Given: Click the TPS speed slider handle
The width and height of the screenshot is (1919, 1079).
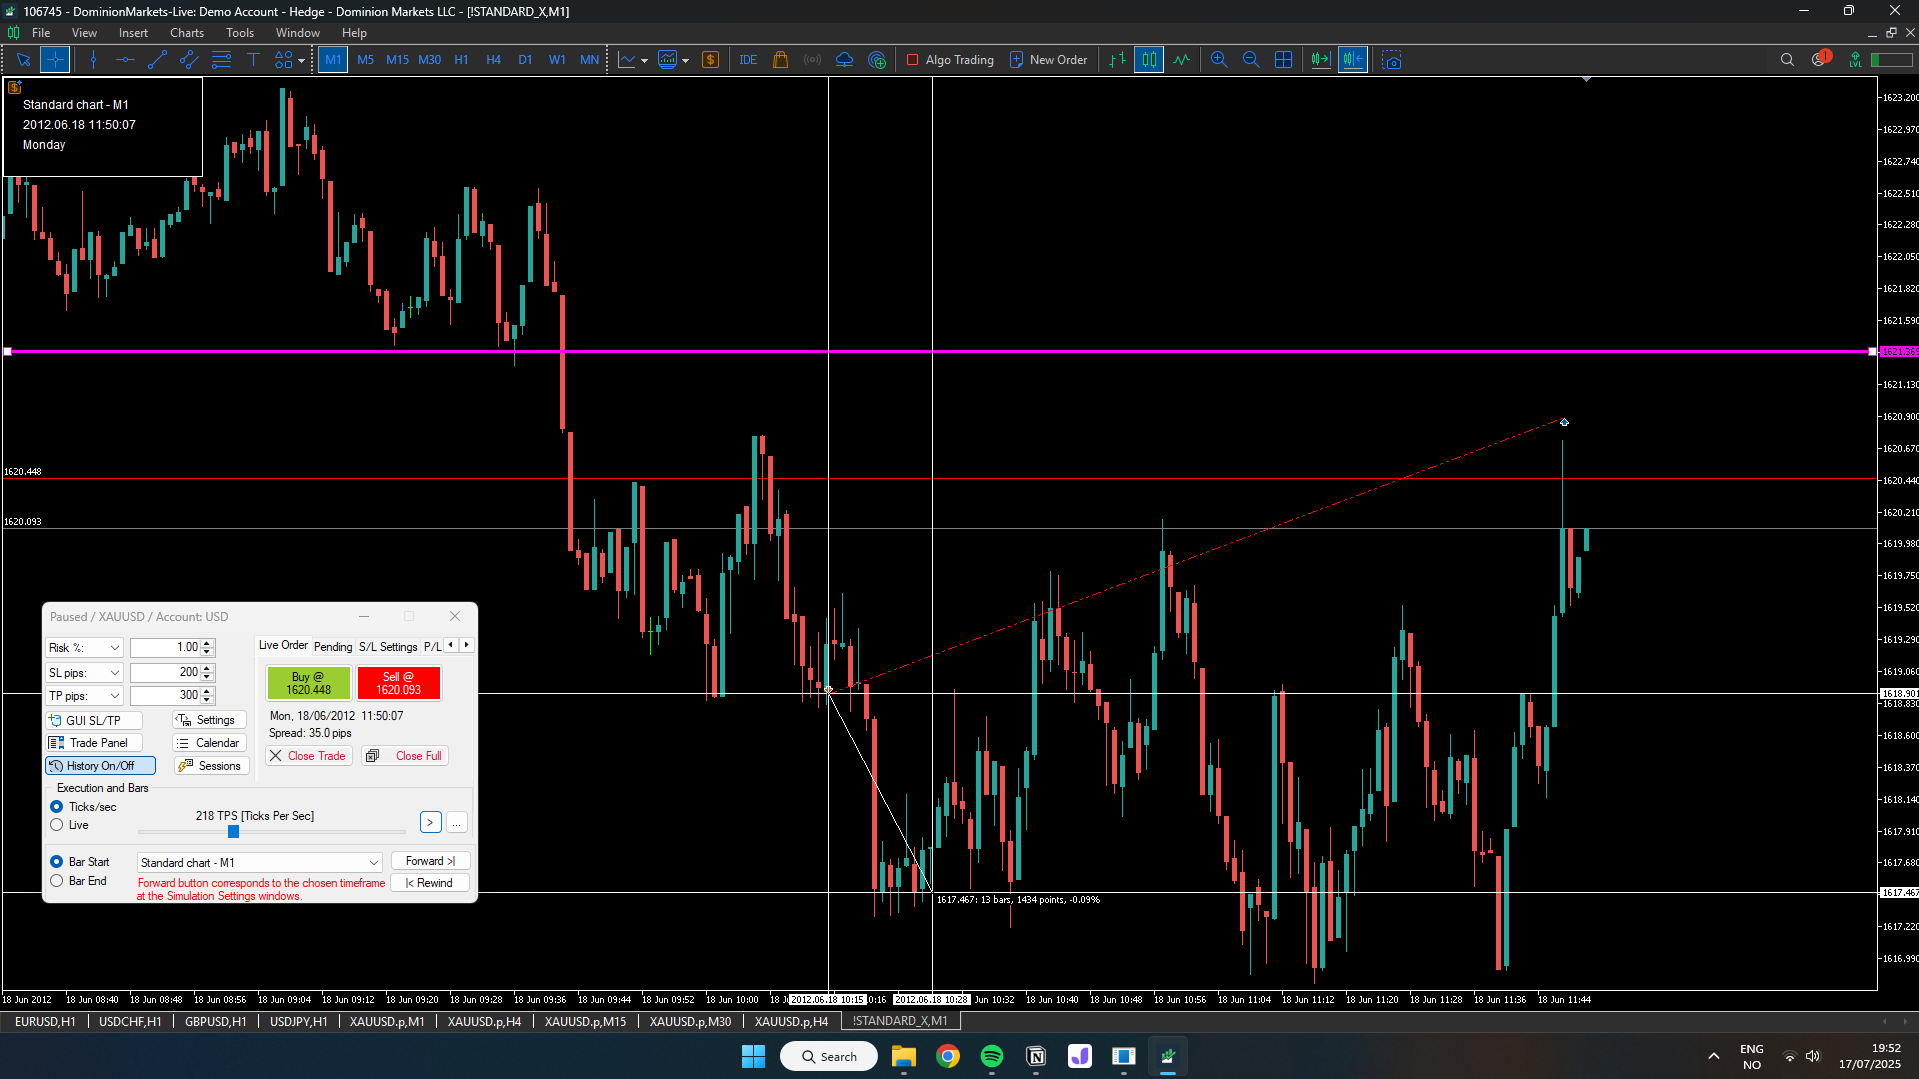Looking at the screenshot, I should coord(233,831).
